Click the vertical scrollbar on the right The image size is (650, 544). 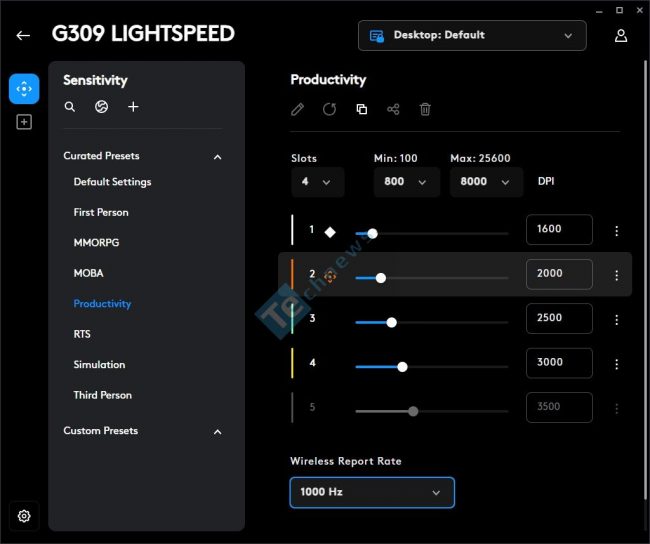[645, 280]
